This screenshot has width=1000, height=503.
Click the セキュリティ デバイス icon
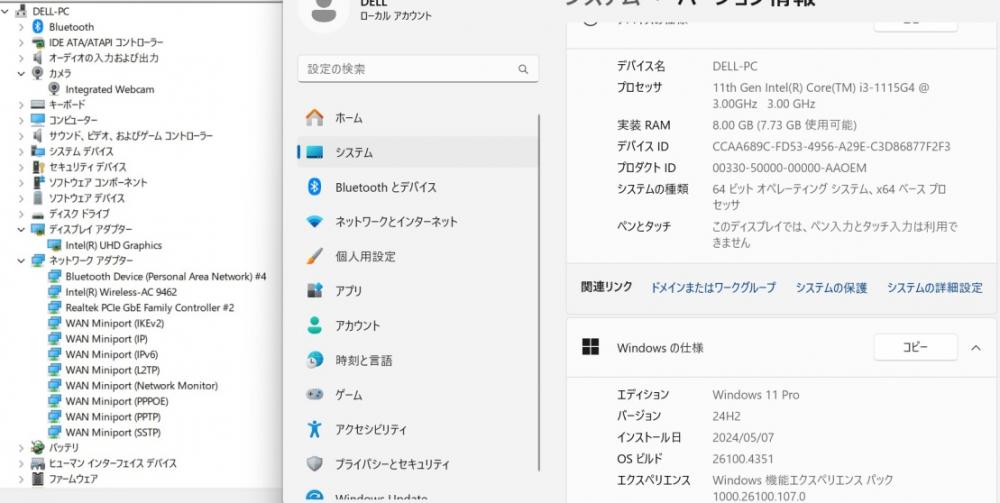coord(38,167)
